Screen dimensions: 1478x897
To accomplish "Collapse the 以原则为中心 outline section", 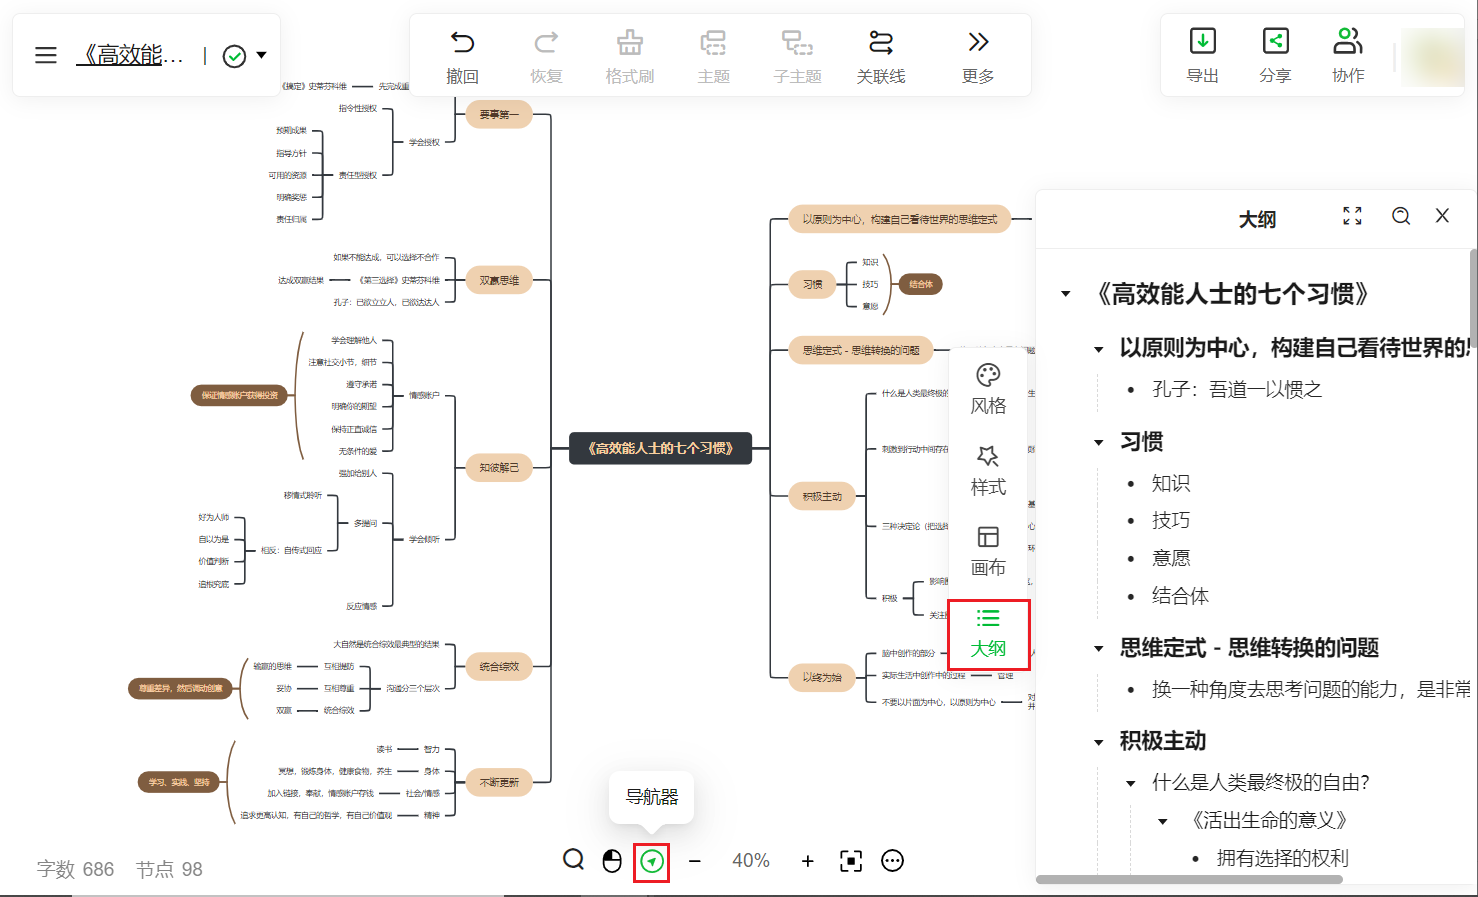I will pos(1099,349).
